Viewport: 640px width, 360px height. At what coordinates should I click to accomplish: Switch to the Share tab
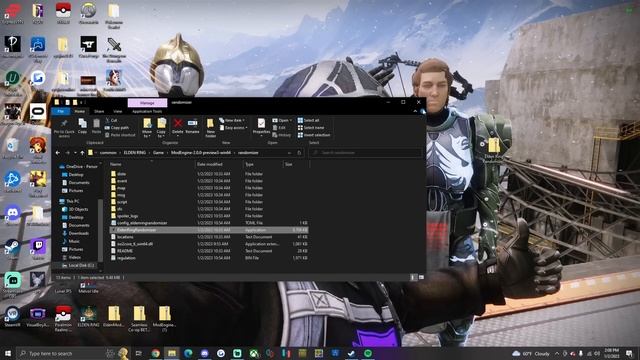[99, 111]
